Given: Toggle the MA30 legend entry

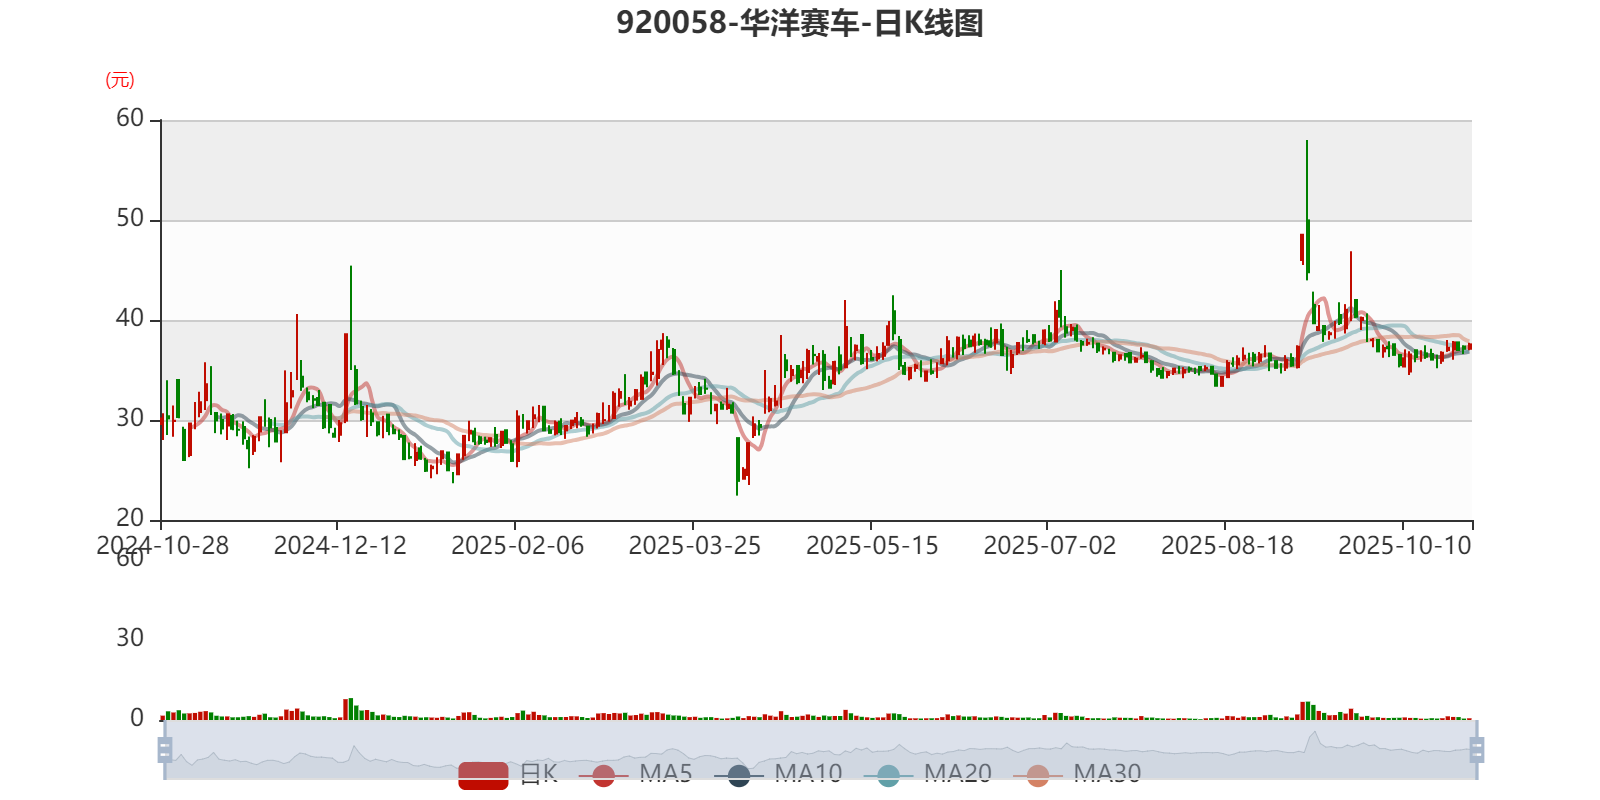Looking at the screenshot, I should [x=1077, y=774].
